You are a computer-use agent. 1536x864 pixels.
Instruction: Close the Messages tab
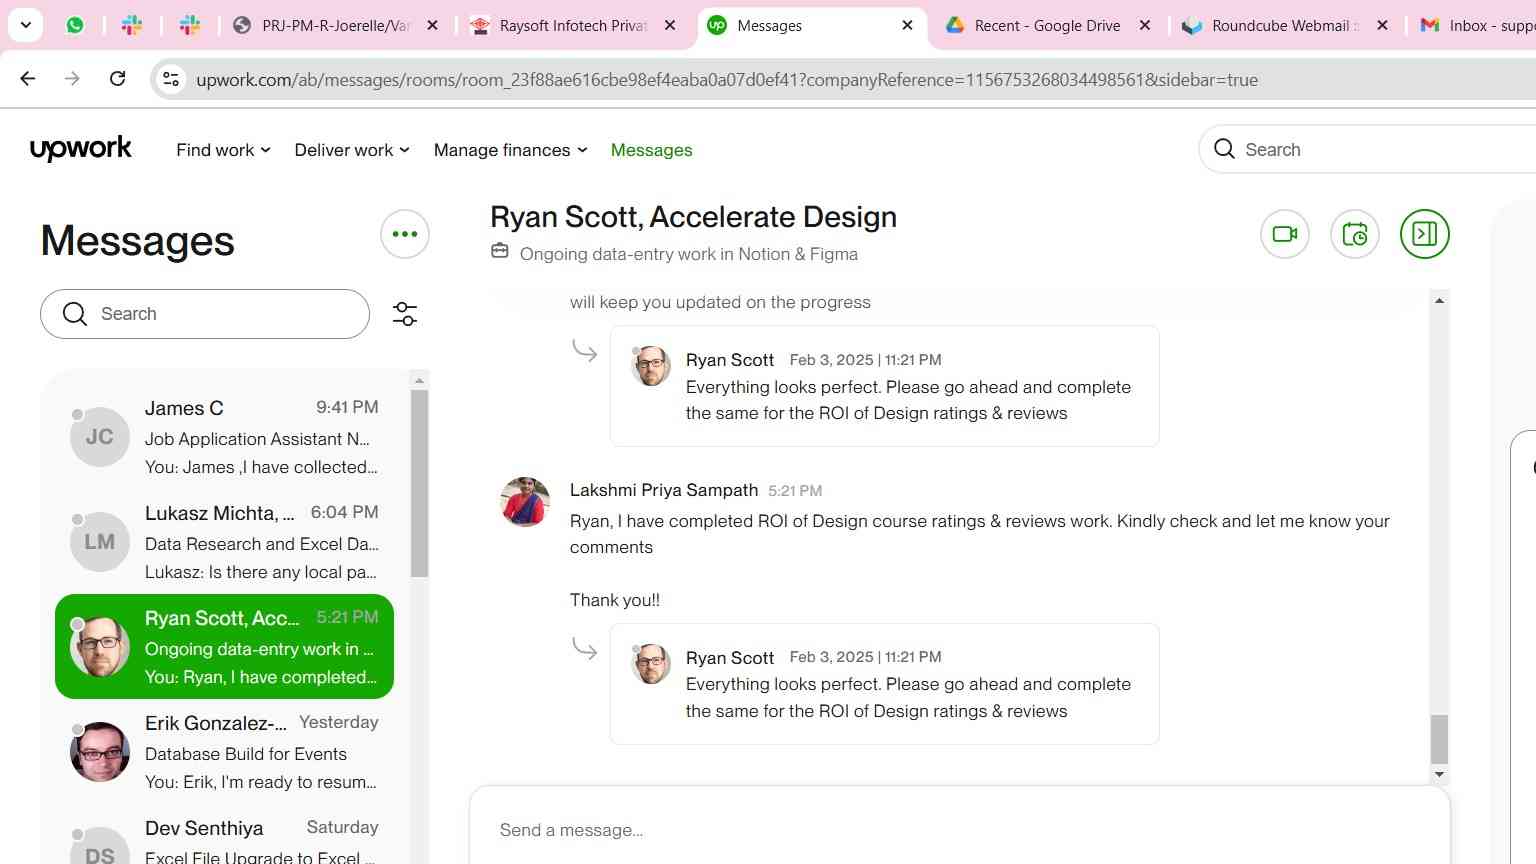[907, 25]
